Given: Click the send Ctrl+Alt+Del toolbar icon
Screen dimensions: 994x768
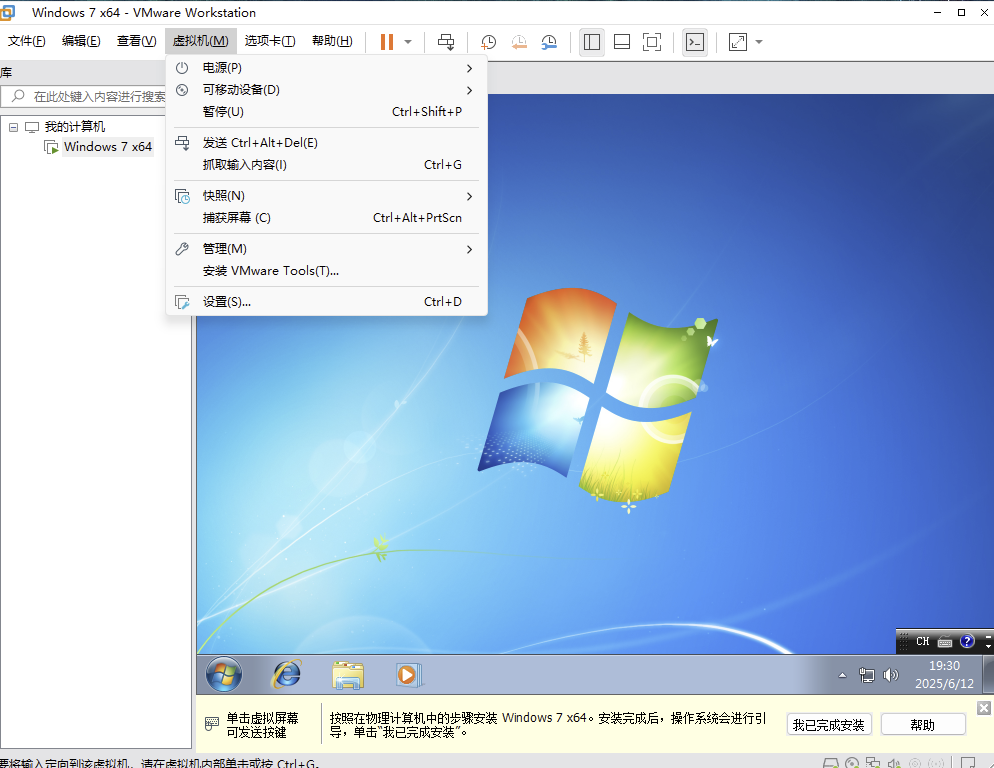Looking at the screenshot, I should 446,42.
